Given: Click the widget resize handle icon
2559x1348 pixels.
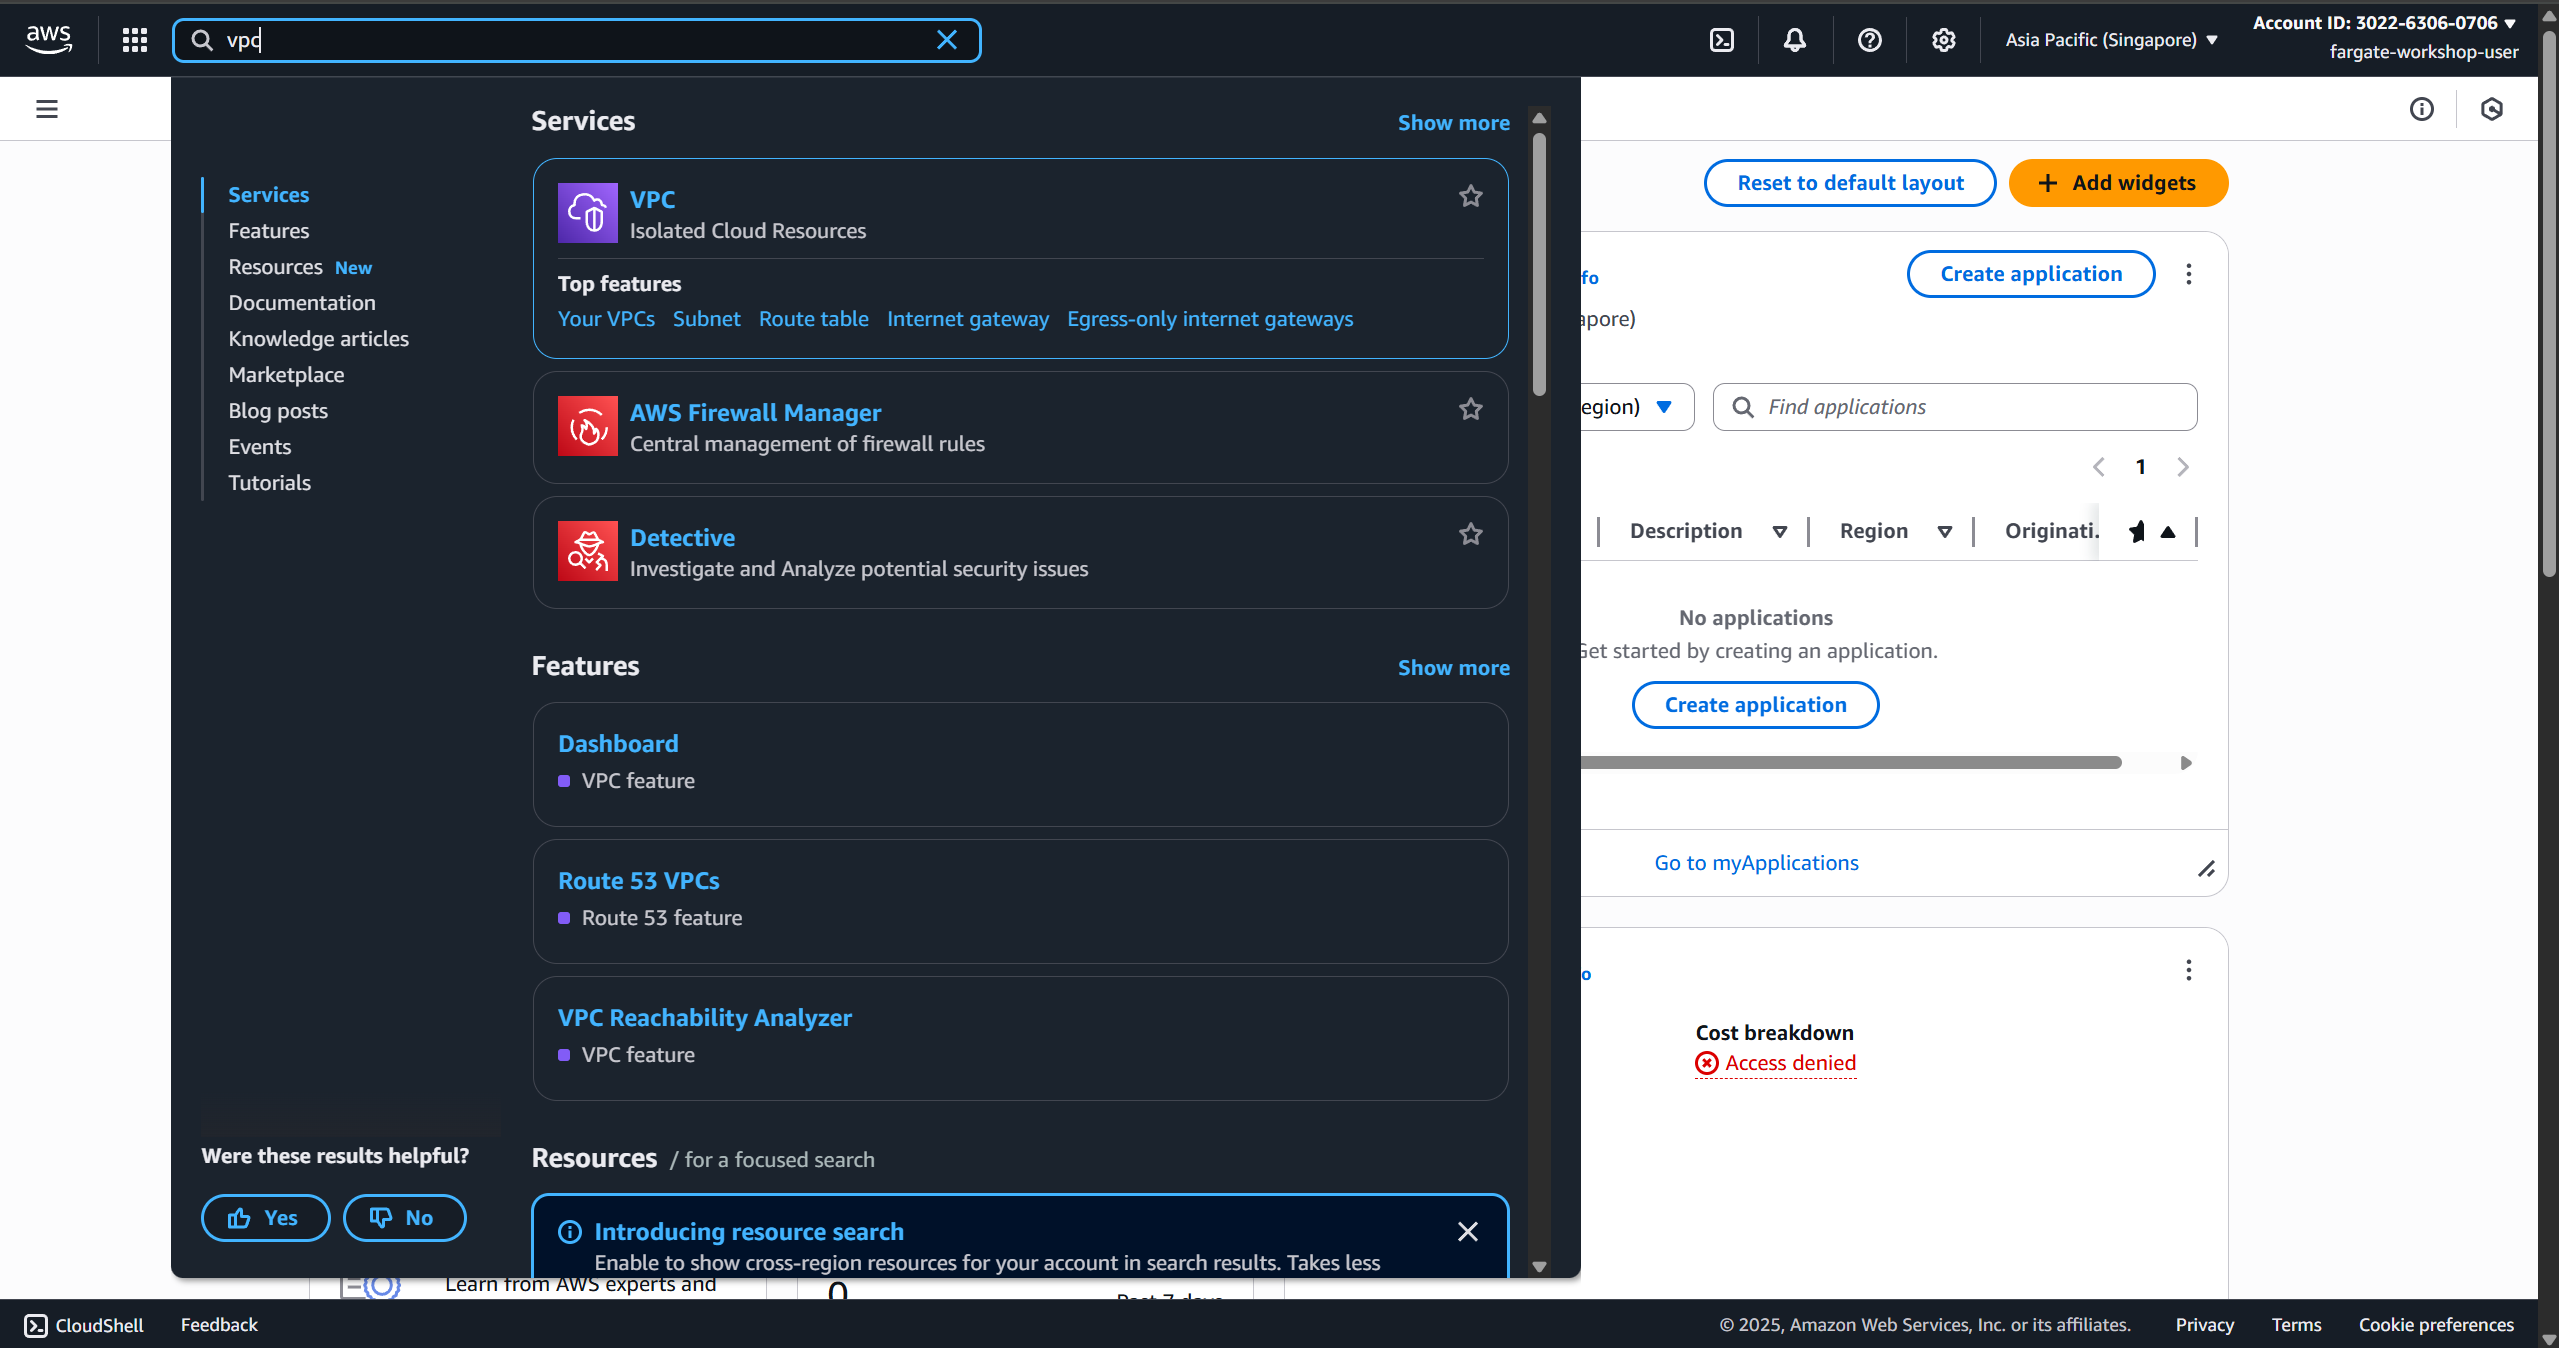Looking at the screenshot, I should point(2206,869).
